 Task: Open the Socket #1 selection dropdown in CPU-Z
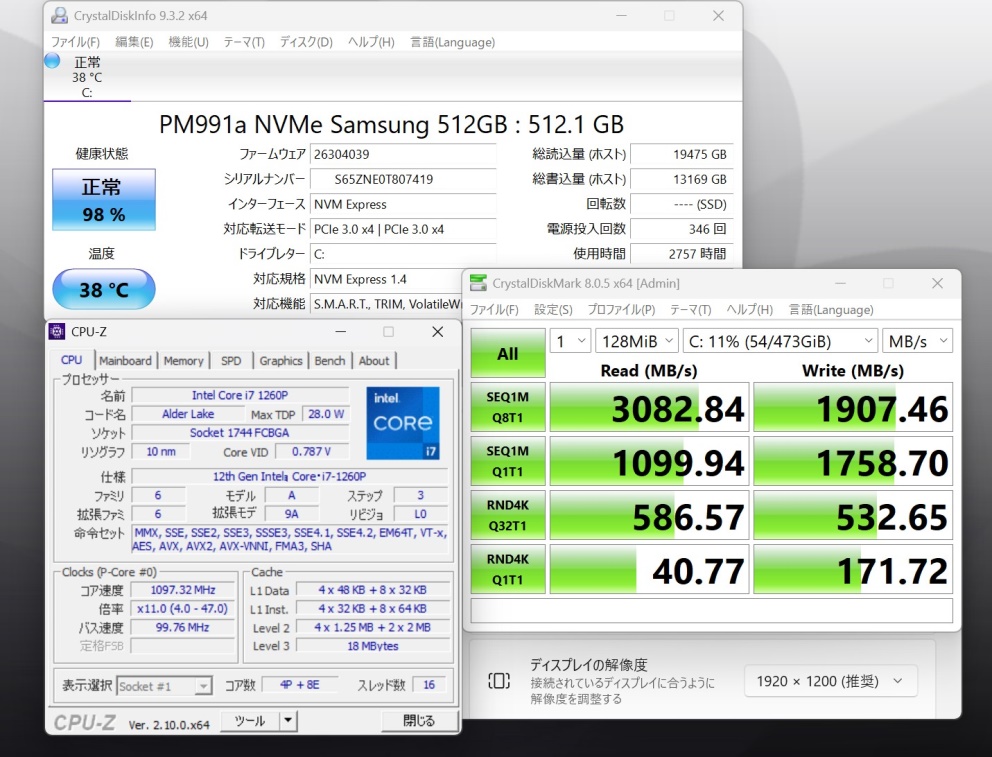click(164, 686)
